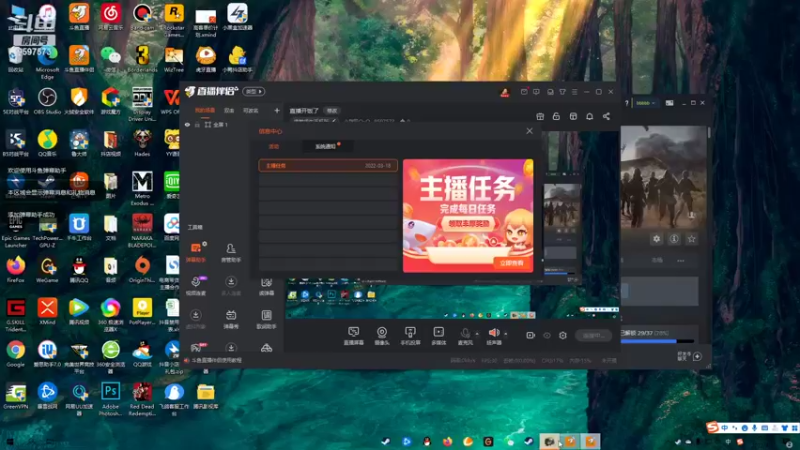Screen dimensions: 800x450
Task: Open the gift box icon above preview
Action: (x=540, y=116)
